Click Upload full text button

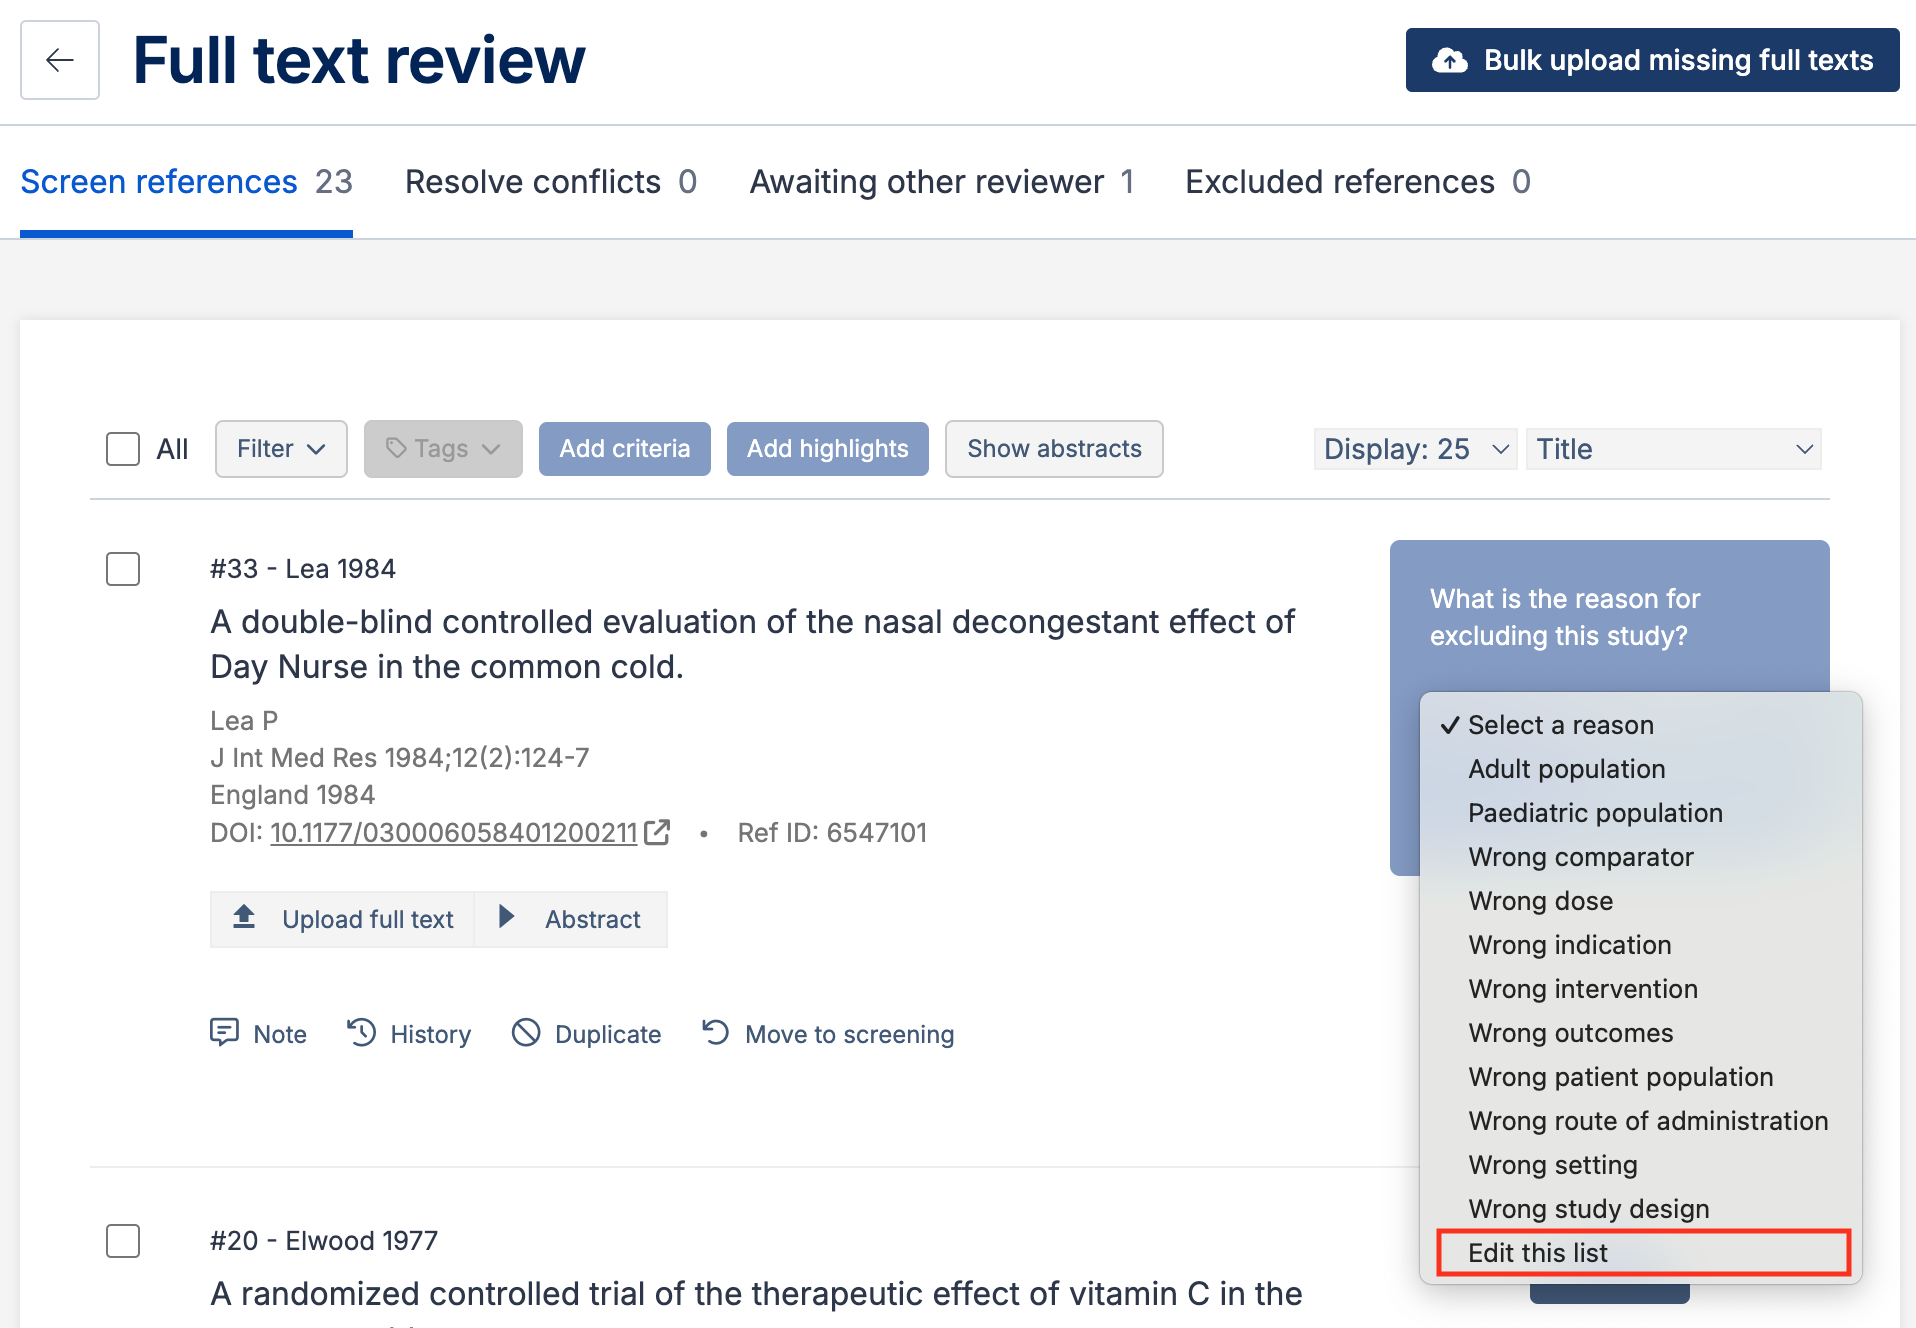(342, 919)
